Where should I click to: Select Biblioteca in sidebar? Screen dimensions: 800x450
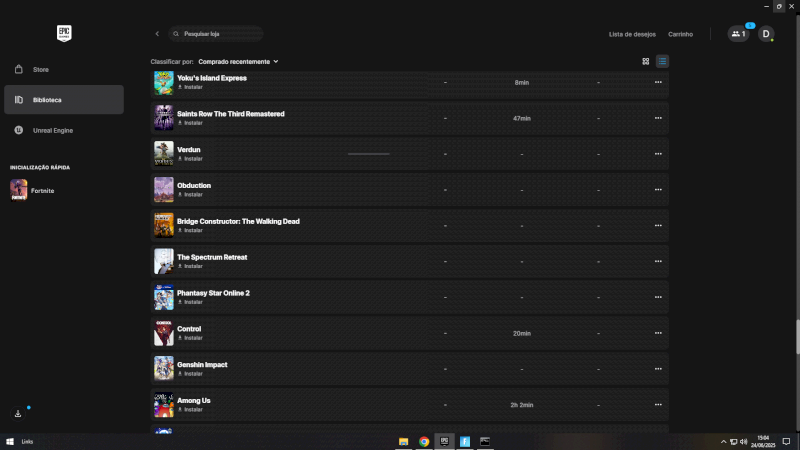click(64, 99)
